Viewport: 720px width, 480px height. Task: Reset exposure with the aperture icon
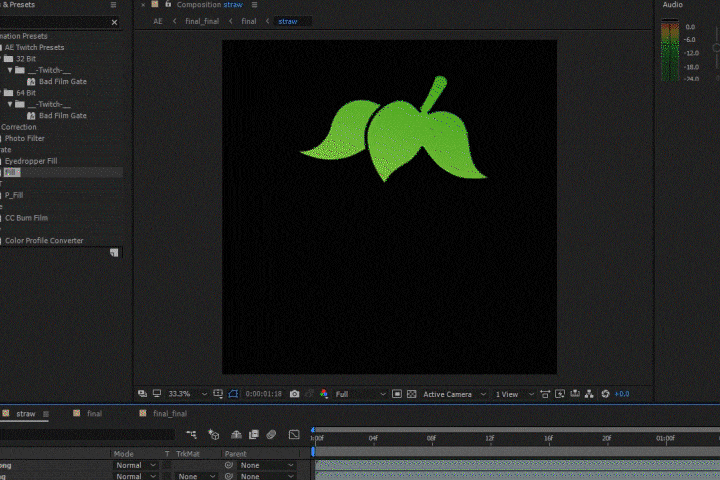(605, 394)
